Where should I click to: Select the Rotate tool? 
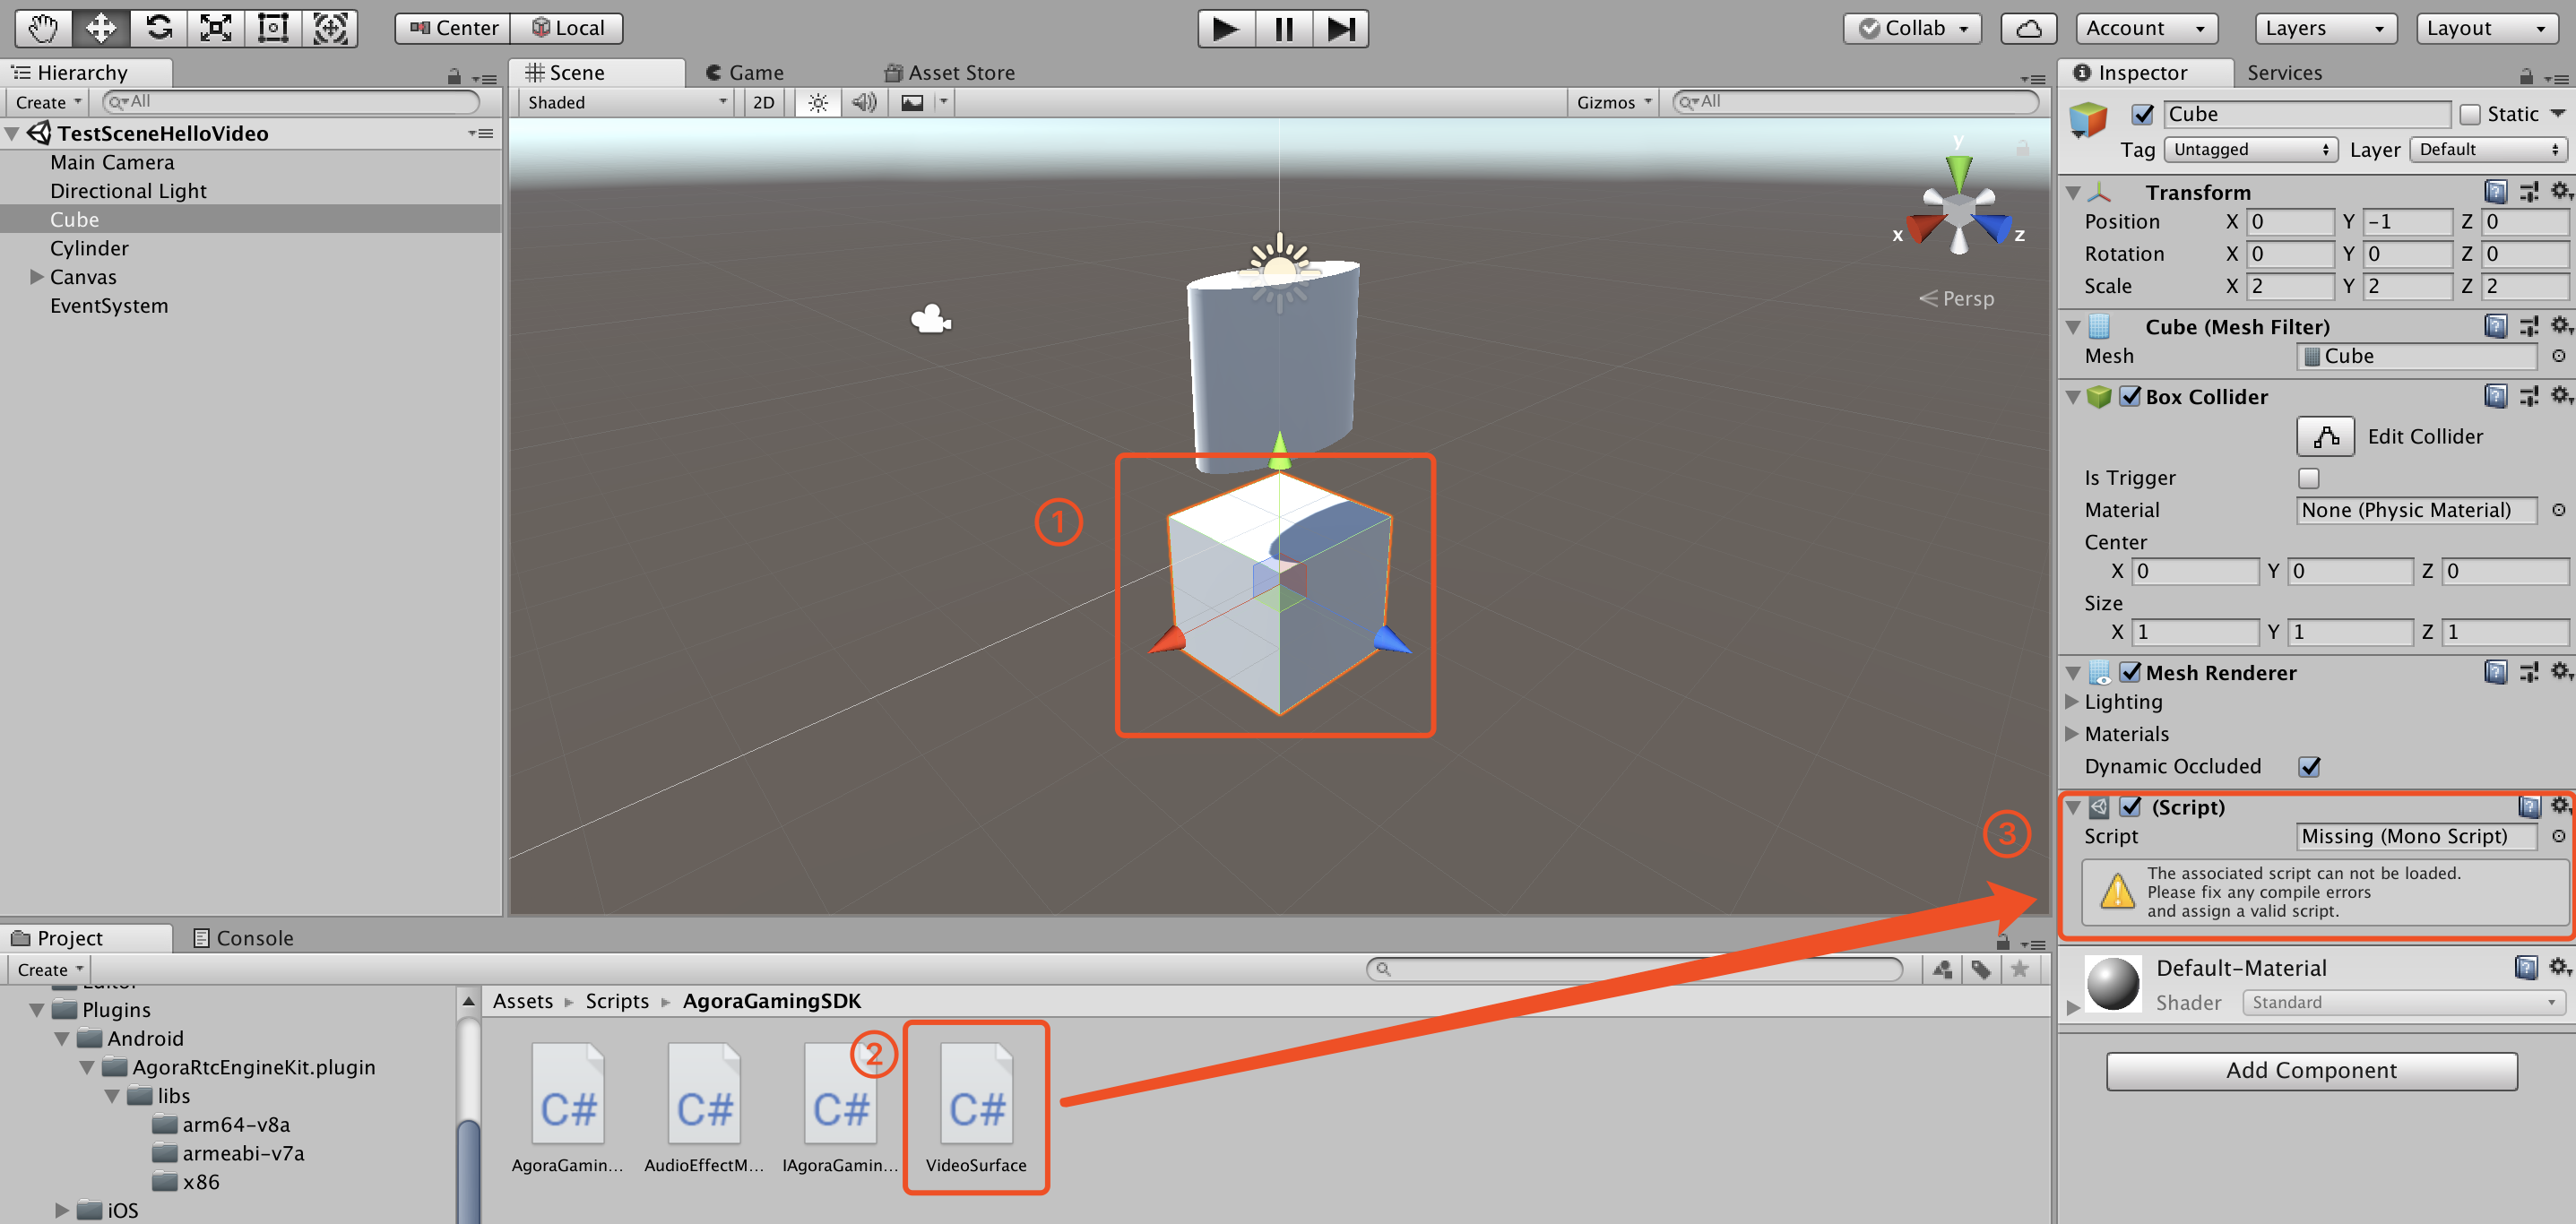(159, 28)
